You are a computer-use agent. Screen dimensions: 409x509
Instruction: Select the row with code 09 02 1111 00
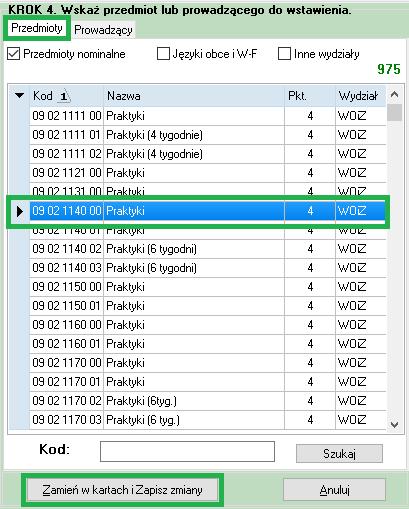tap(208, 116)
